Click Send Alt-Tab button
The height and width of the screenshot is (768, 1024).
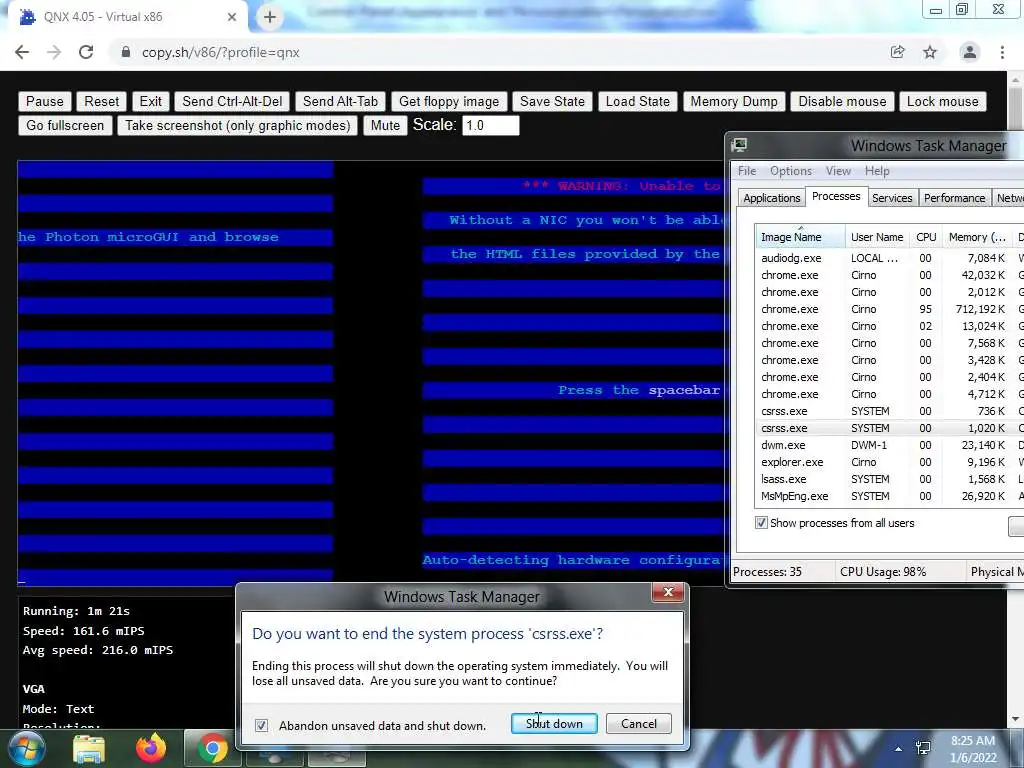[x=340, y=101]
